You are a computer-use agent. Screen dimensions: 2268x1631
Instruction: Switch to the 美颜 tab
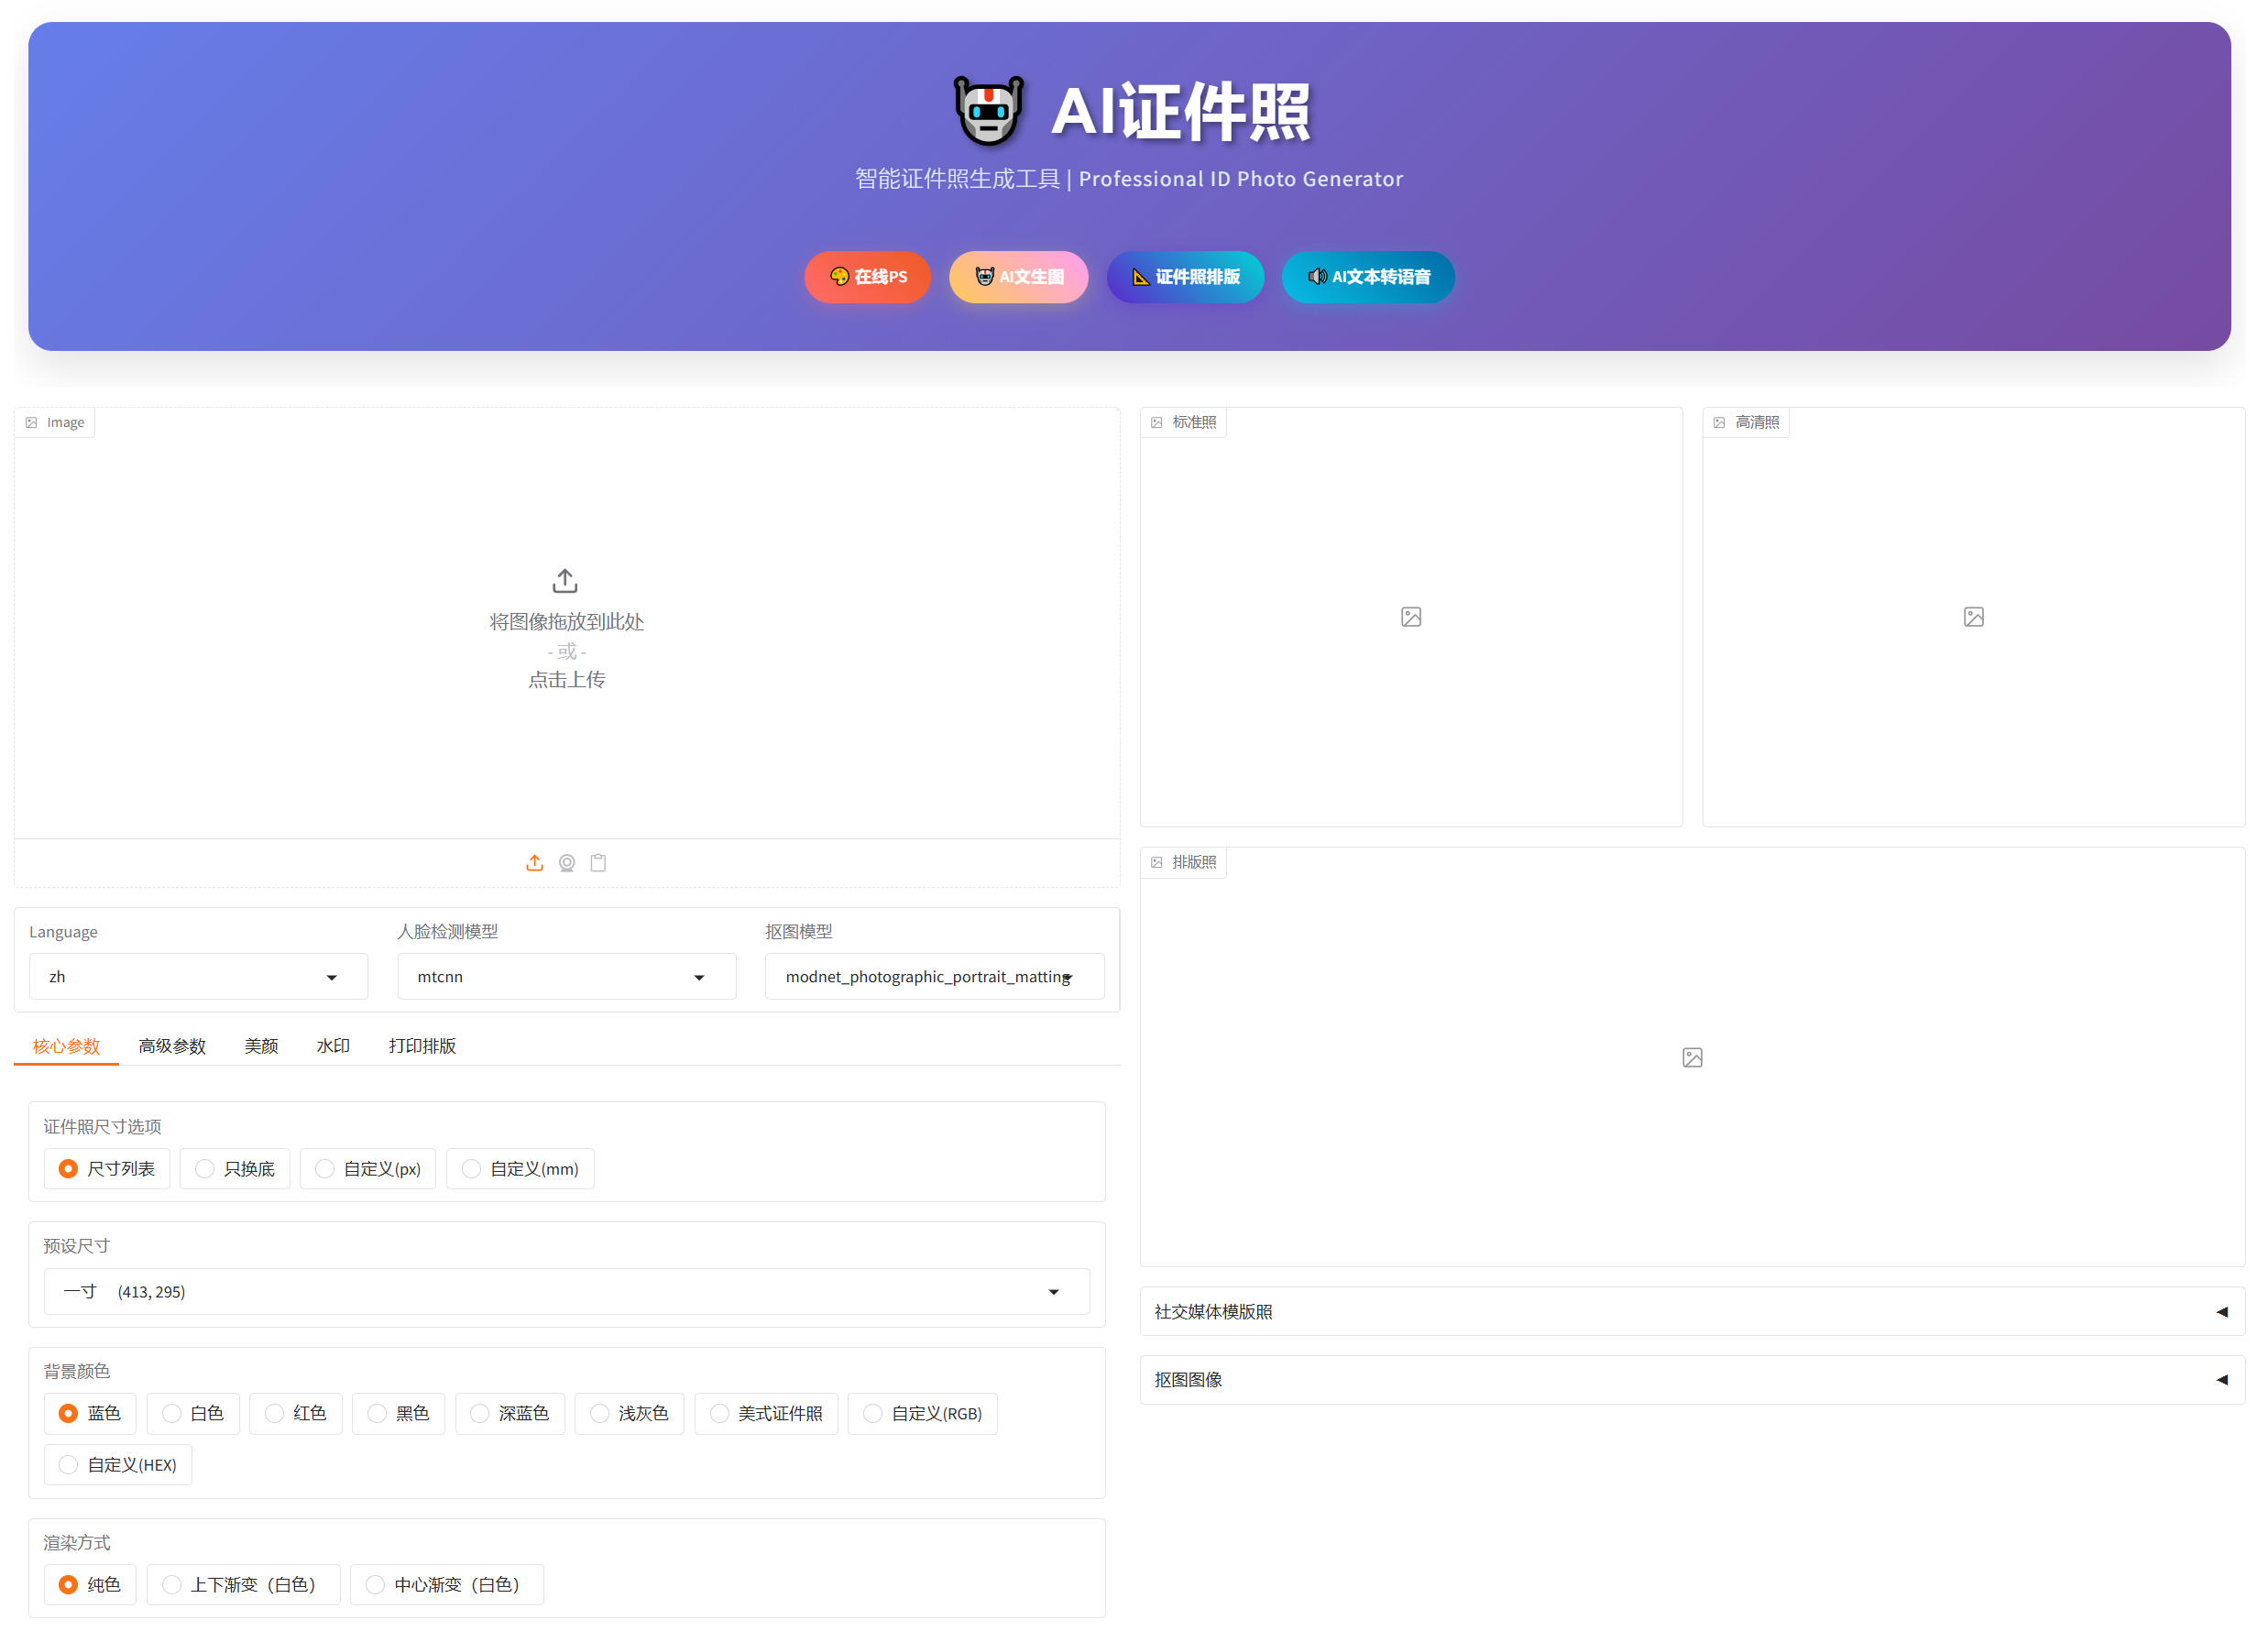(x=261, y=1045)
